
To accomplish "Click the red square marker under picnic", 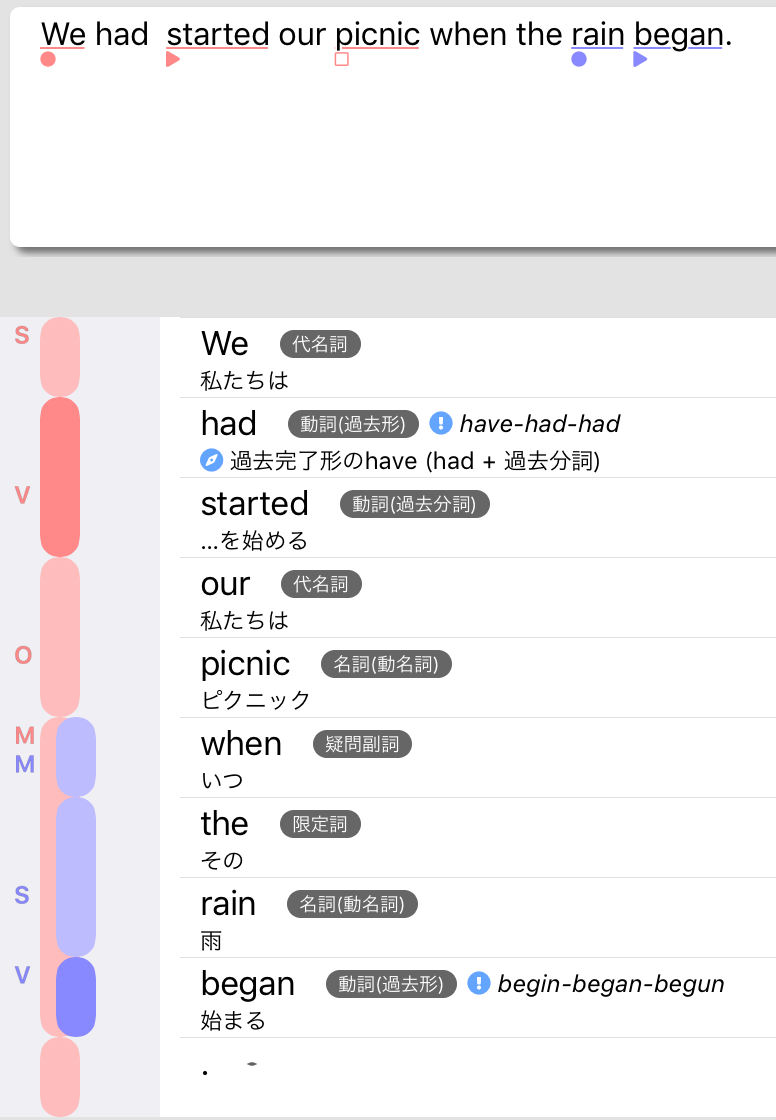I will [x=342, y=59].
